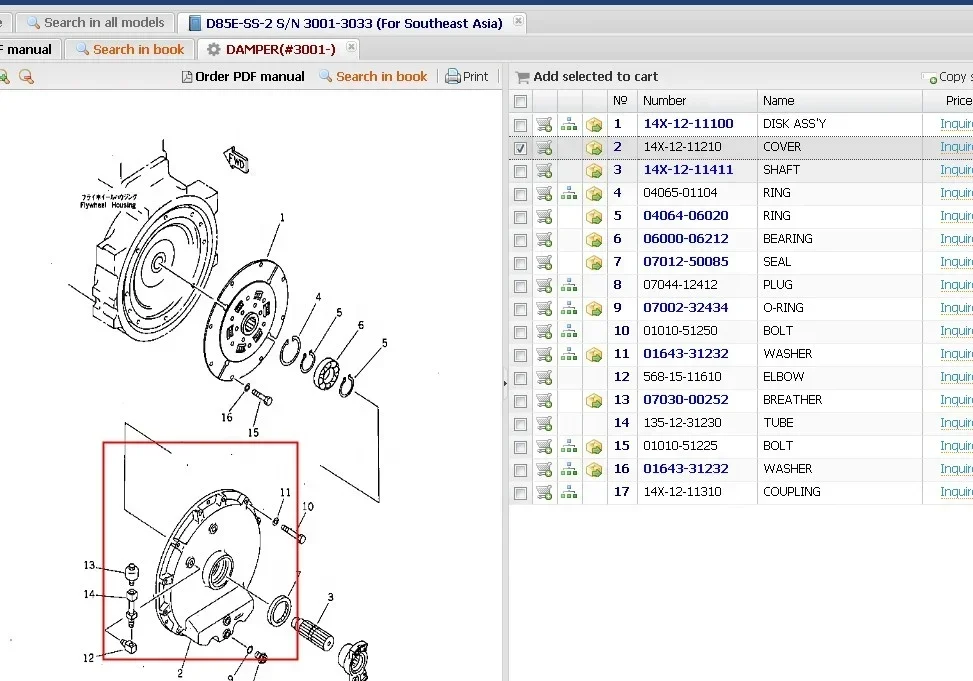Click the hierarchy icon in the PLUG row
Image resolution: width=973 pixels, height=681 pixels.
569,285
